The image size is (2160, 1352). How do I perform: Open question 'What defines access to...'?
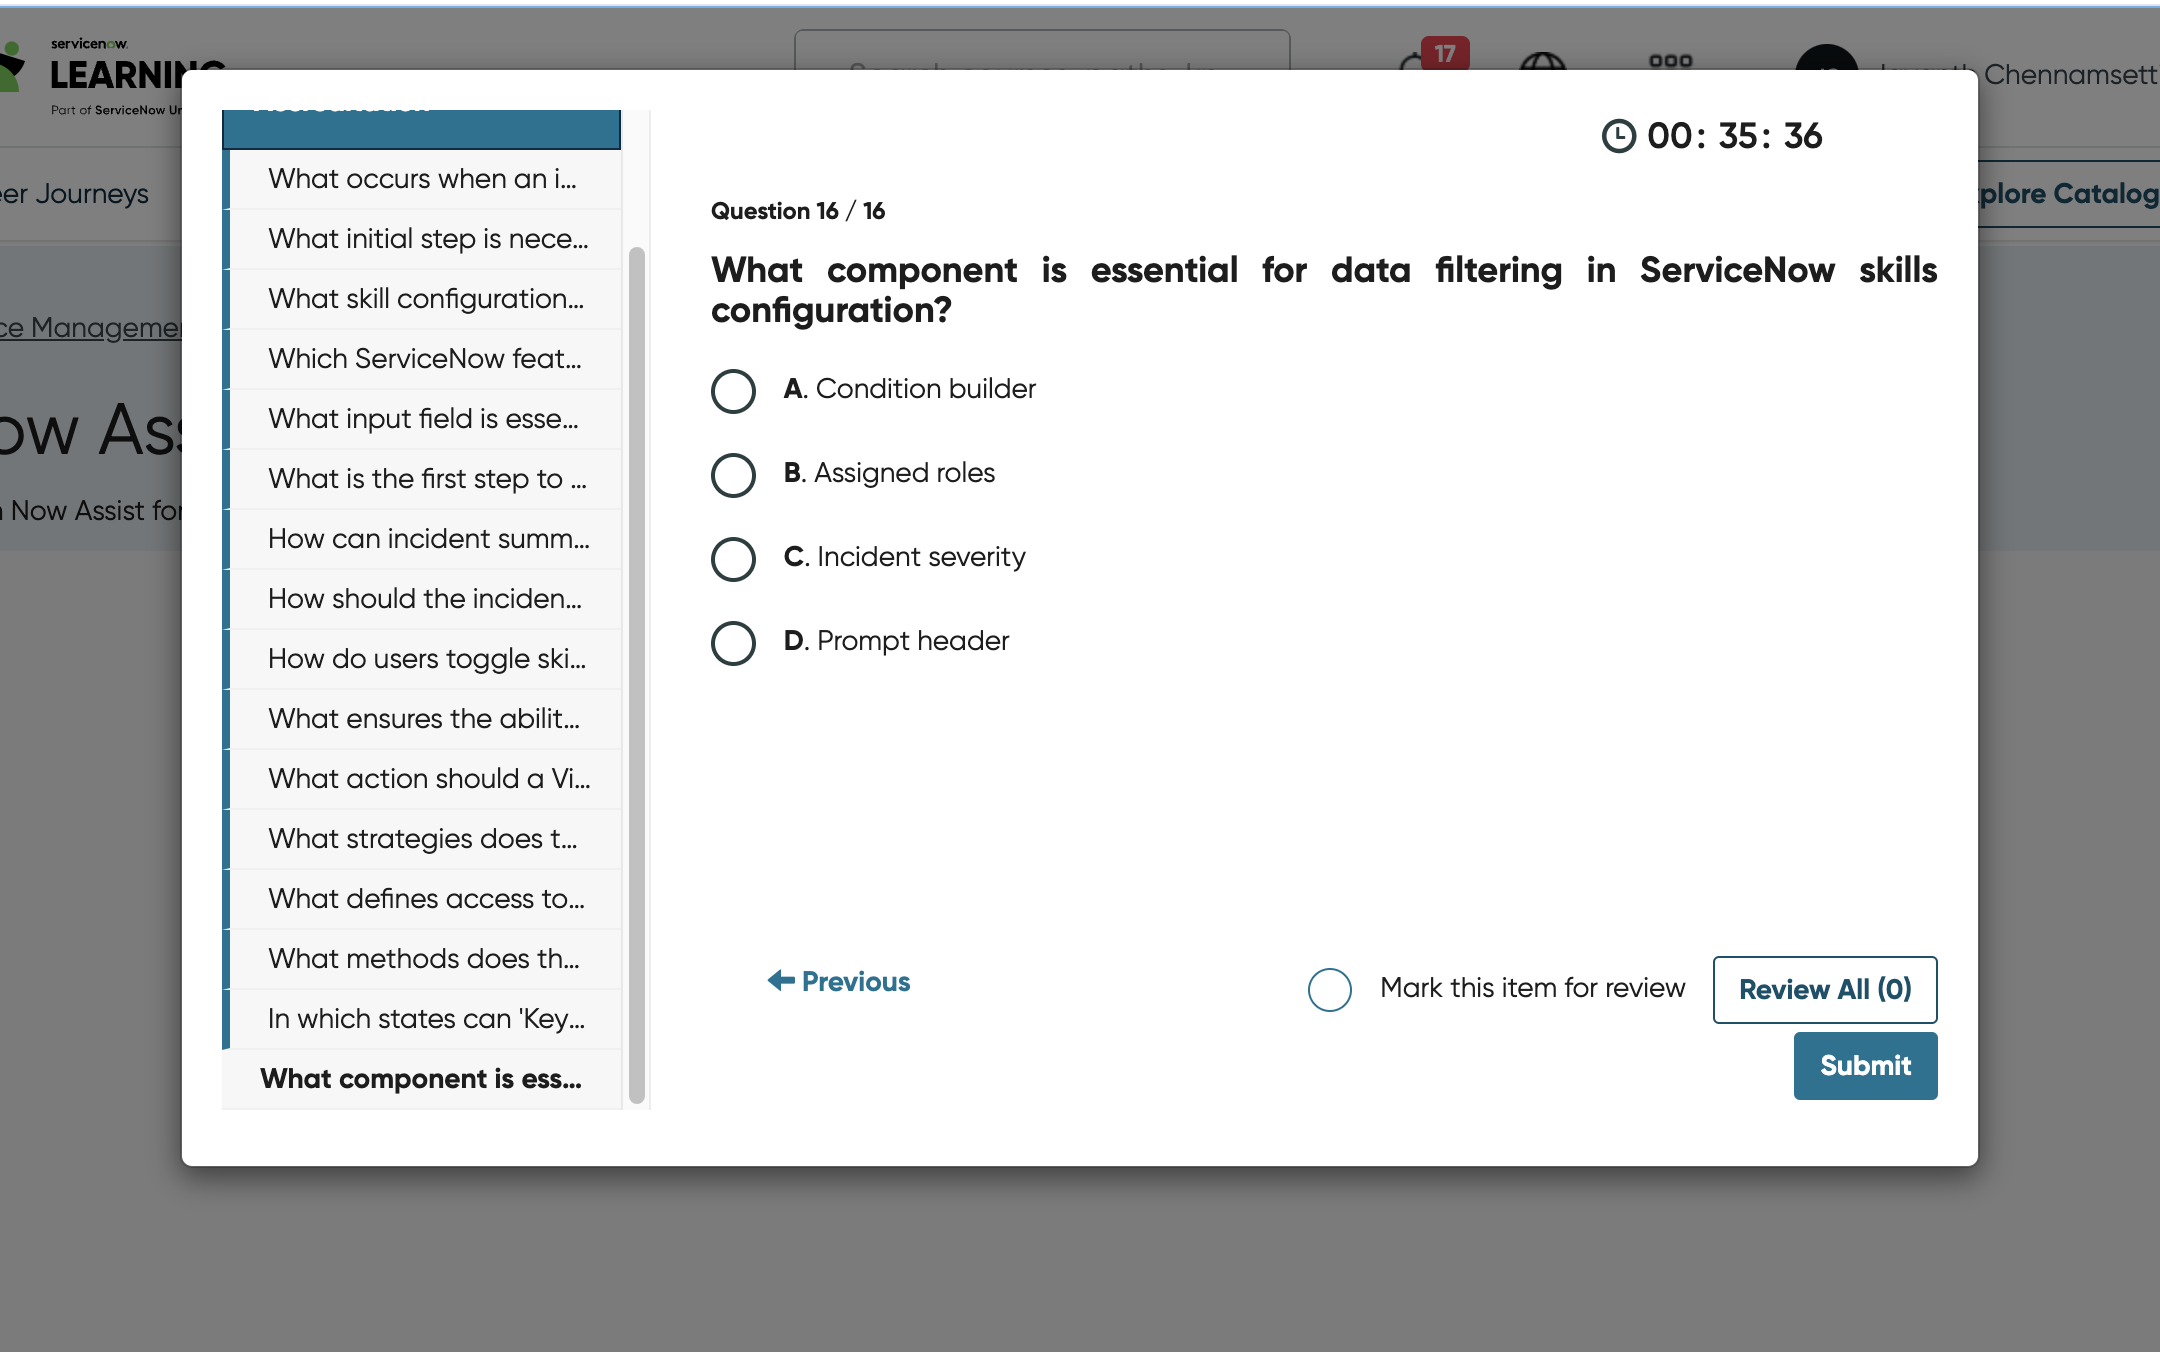click(x=425, y=899)
